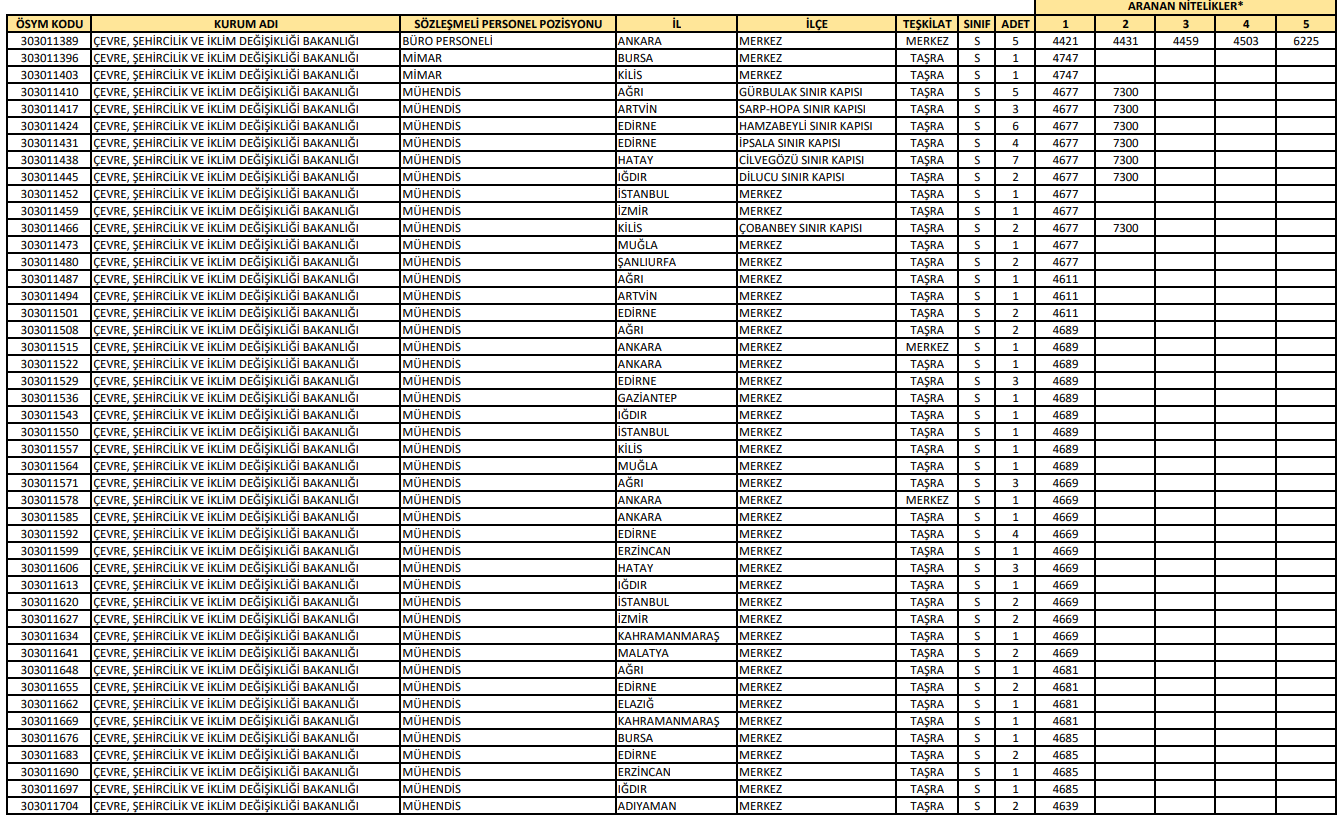The image size is (1342, 817).
Task: Select column header 3 under ARANAN NİTELİKLER
Action: tap(1185, 23)
